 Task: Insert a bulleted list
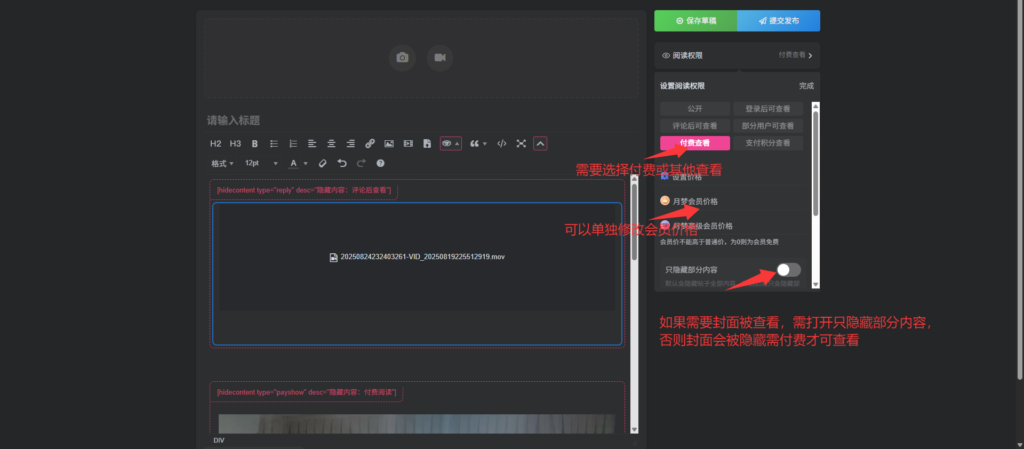coord(274,144)
